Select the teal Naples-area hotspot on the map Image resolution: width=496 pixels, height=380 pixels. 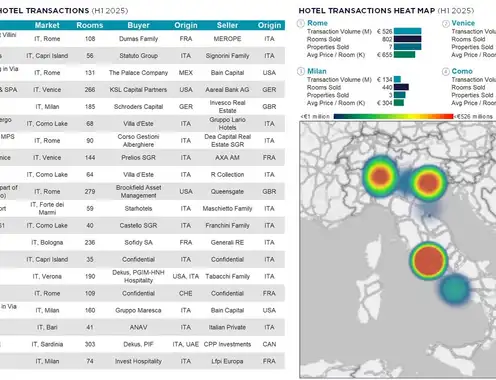455,289
